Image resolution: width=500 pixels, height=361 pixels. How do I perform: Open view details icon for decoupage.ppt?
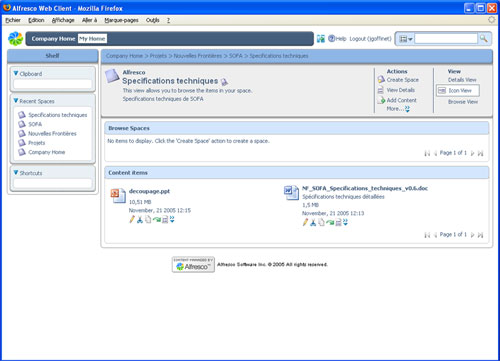click(165, 220)
